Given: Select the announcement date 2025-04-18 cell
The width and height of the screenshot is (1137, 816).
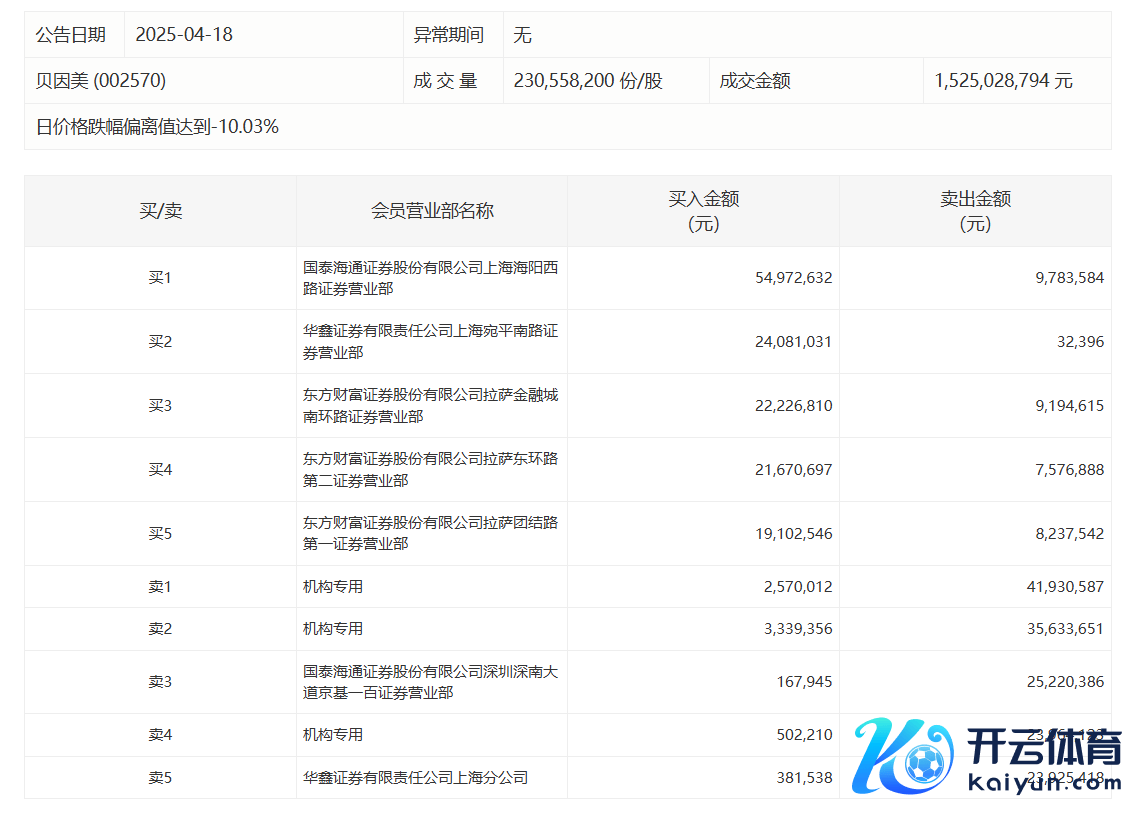Looking at the screenshot, I should click(x=184, y=35).
